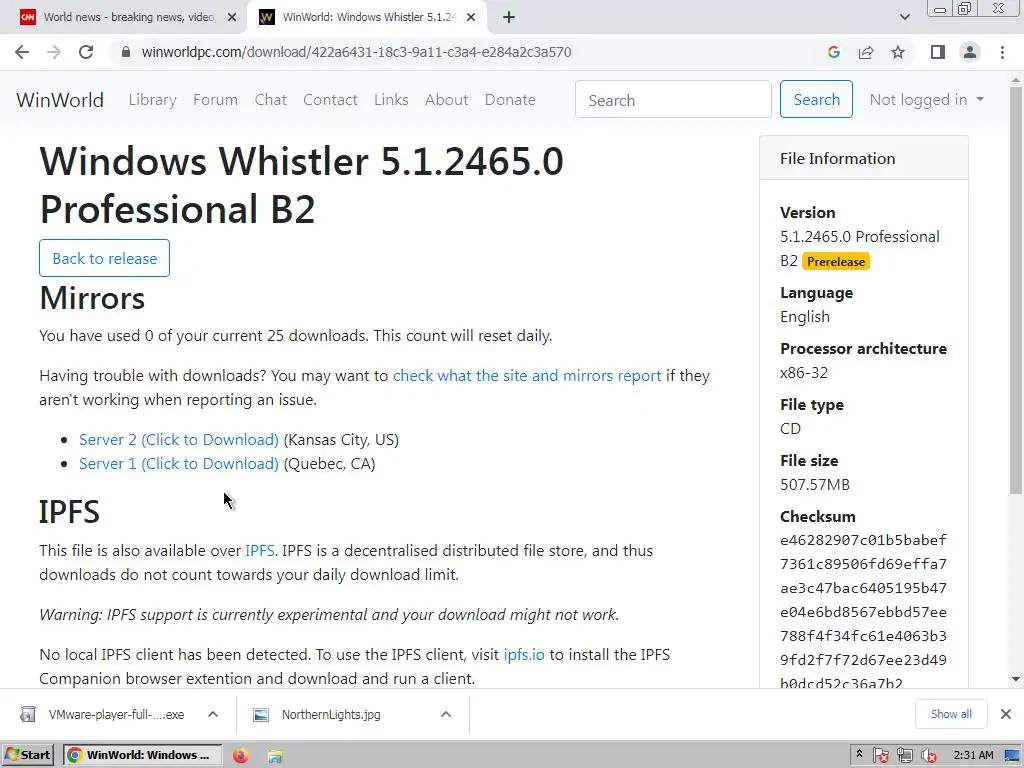Click the browser forward arrow
The width and height of the screenshot is (1024, 768).
(54, 52)
